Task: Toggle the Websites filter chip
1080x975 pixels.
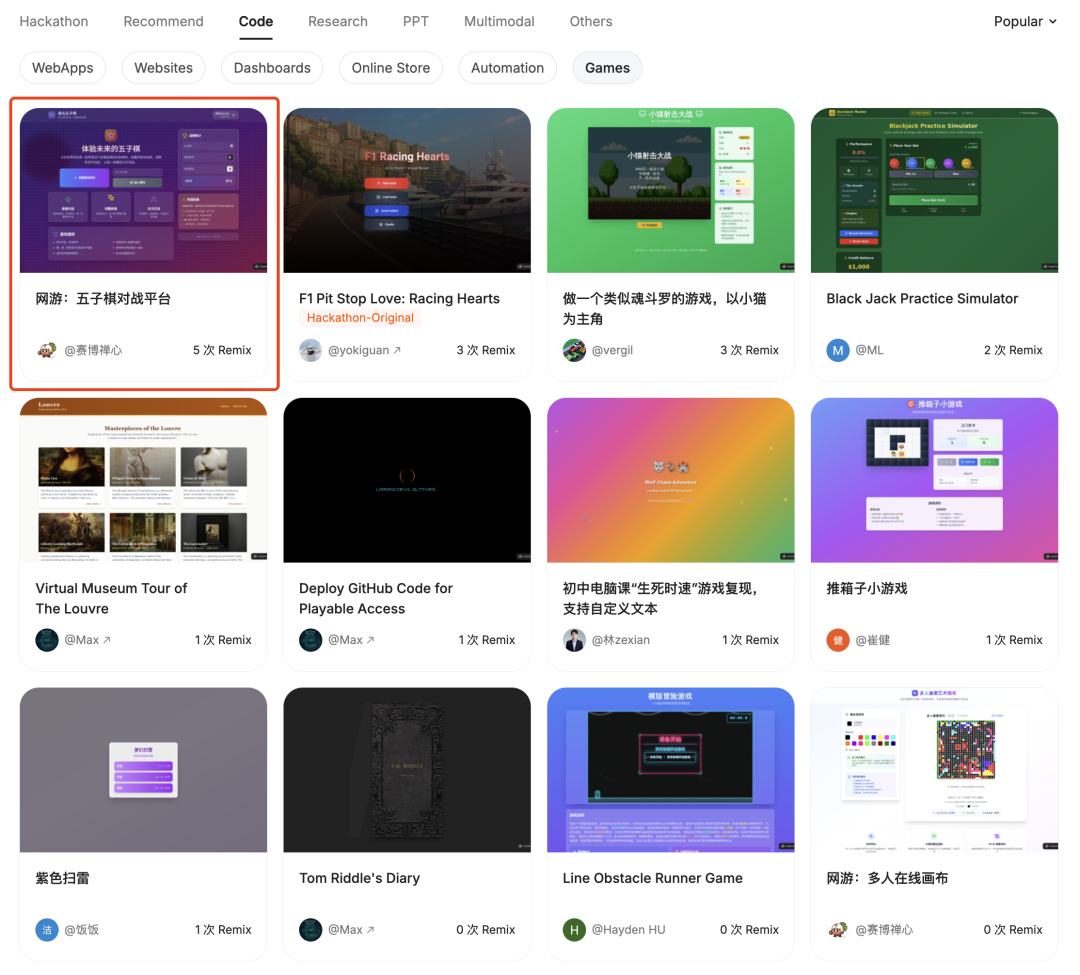Action: tap(163, 68)
